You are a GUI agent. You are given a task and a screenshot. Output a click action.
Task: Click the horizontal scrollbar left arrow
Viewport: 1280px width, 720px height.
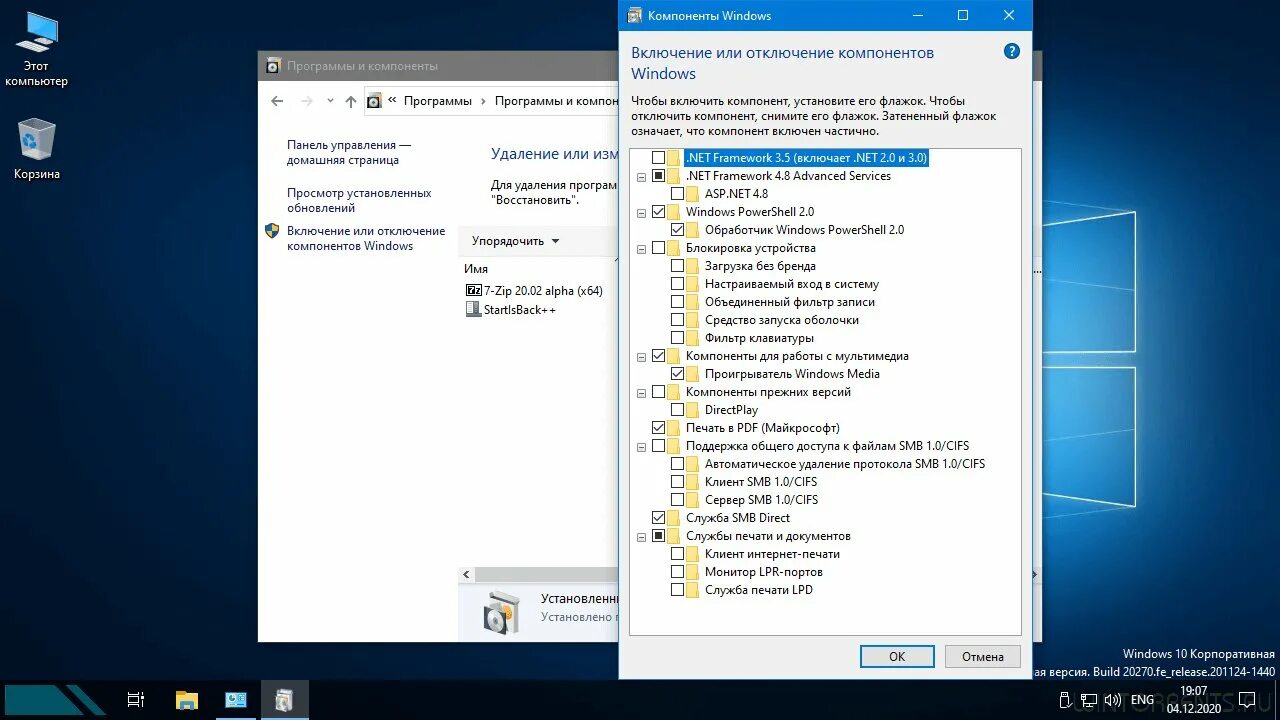pyautogui.click(x=466, y=574)
